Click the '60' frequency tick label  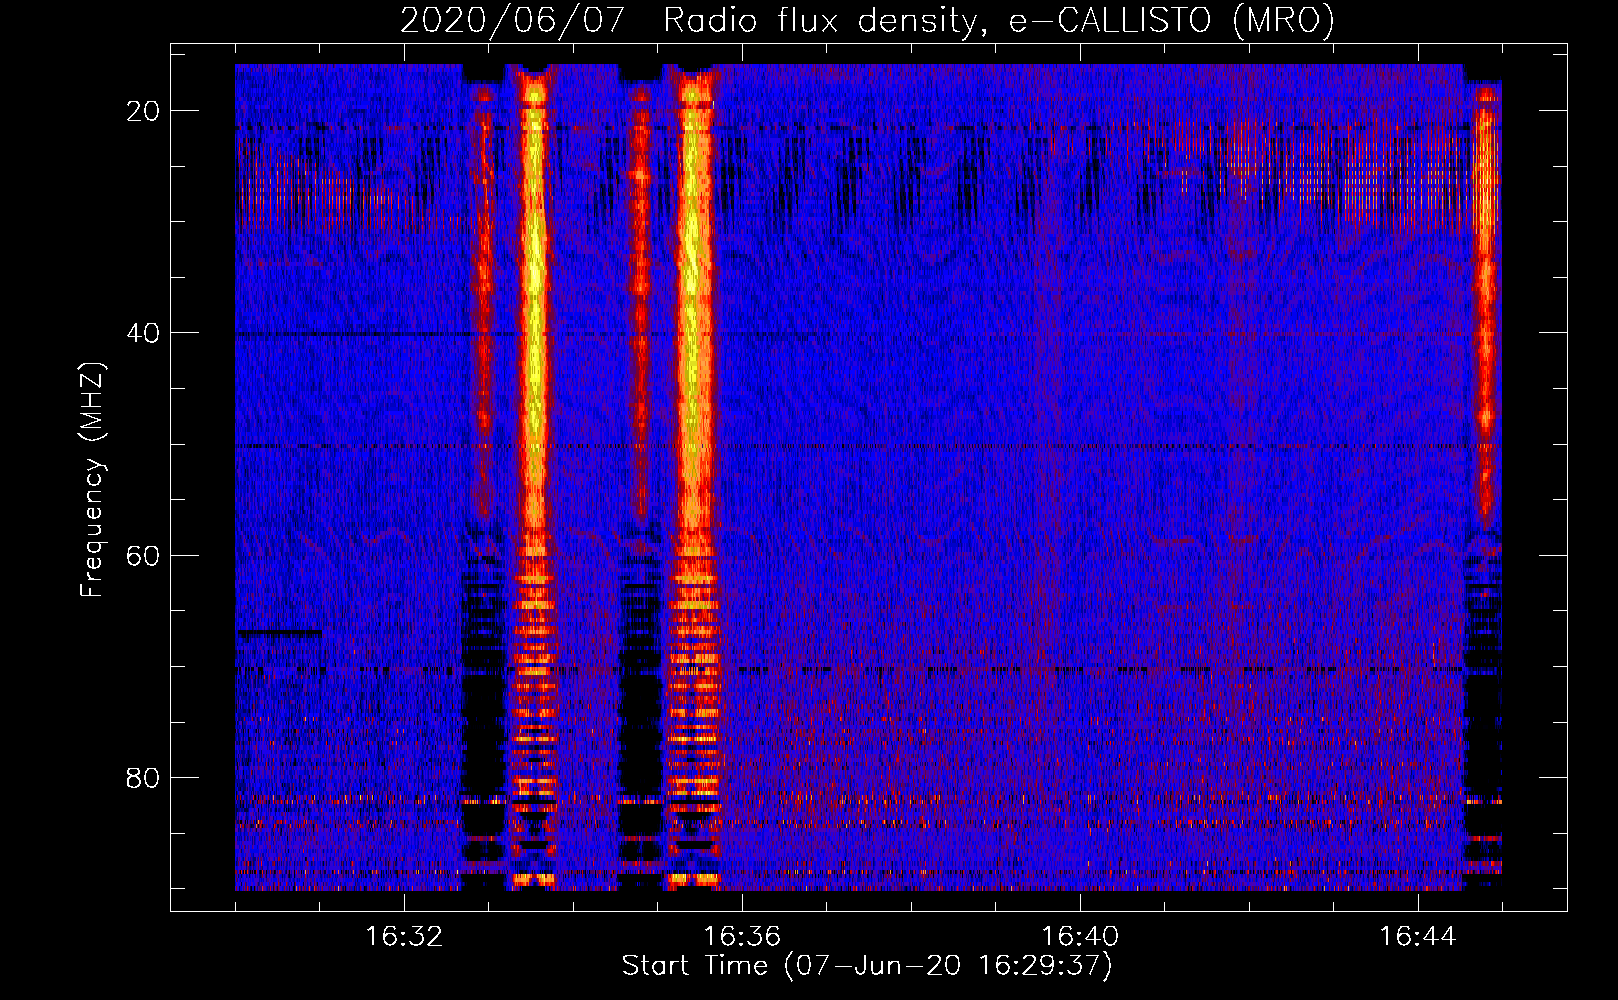(143, 555)
